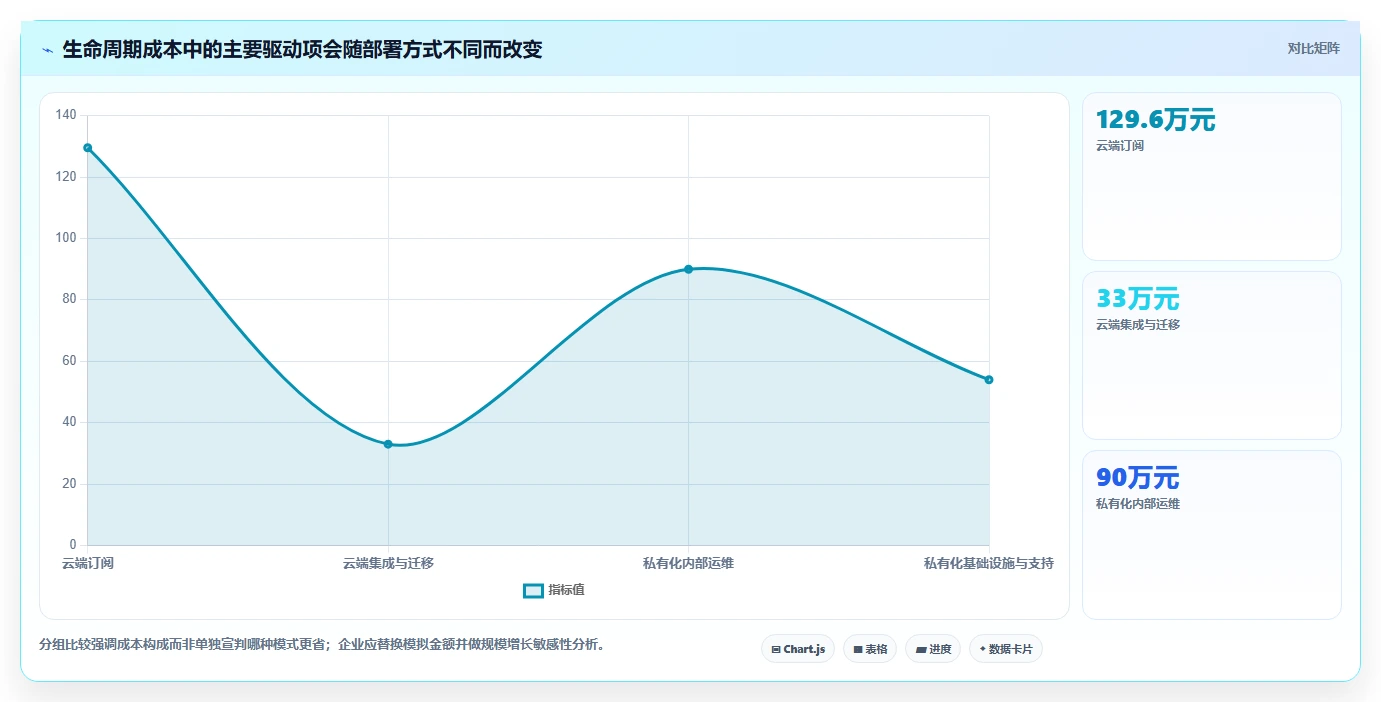1381x702 pixels.
Task: Click the 对比矩阵 label in header
Action: pos(1313,48)
